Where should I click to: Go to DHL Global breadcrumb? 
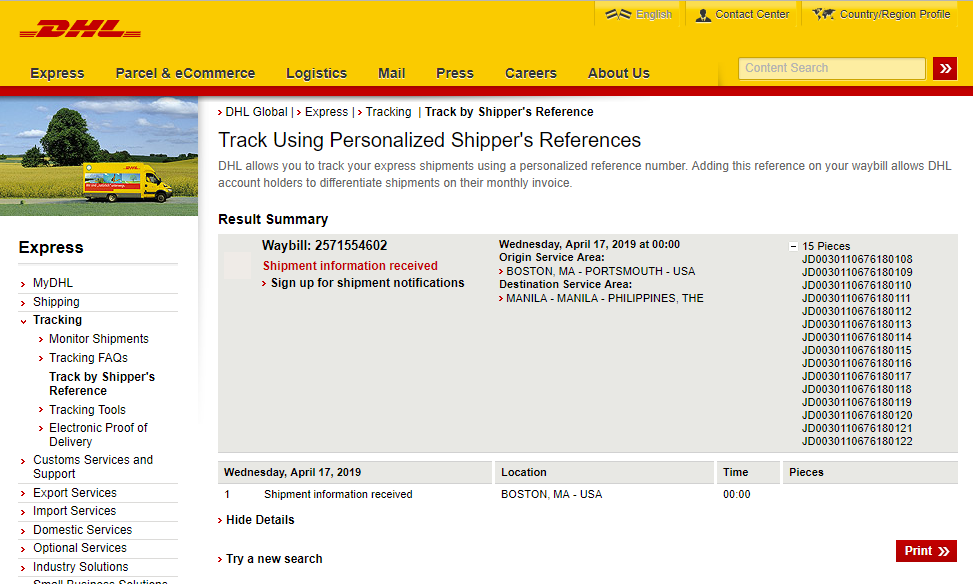pos(256,112)
